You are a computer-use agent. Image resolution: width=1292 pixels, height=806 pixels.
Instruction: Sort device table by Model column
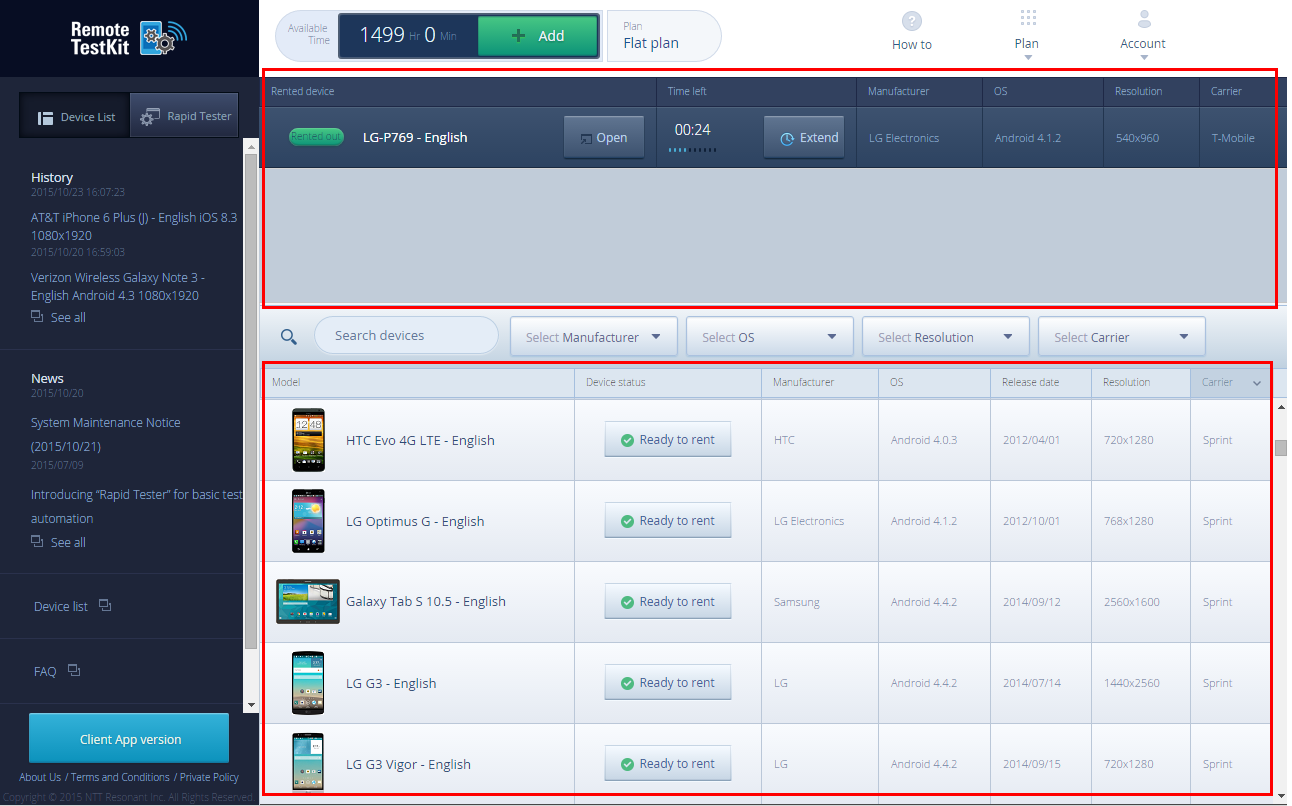point(419,382)
